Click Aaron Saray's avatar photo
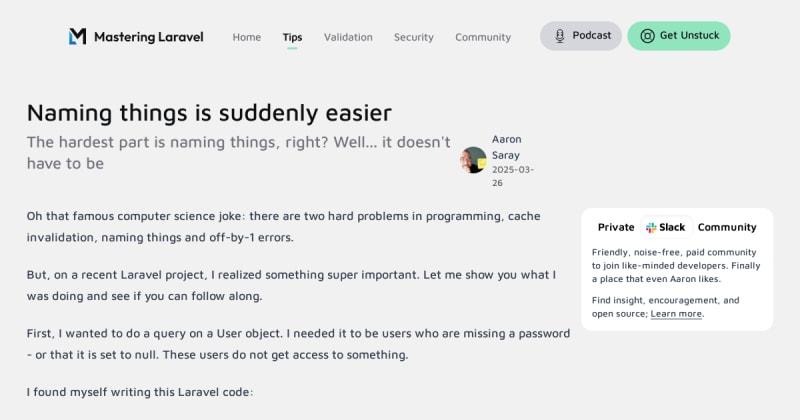The width and height of the screenshot is (800, 420). [x=473, y=161]
